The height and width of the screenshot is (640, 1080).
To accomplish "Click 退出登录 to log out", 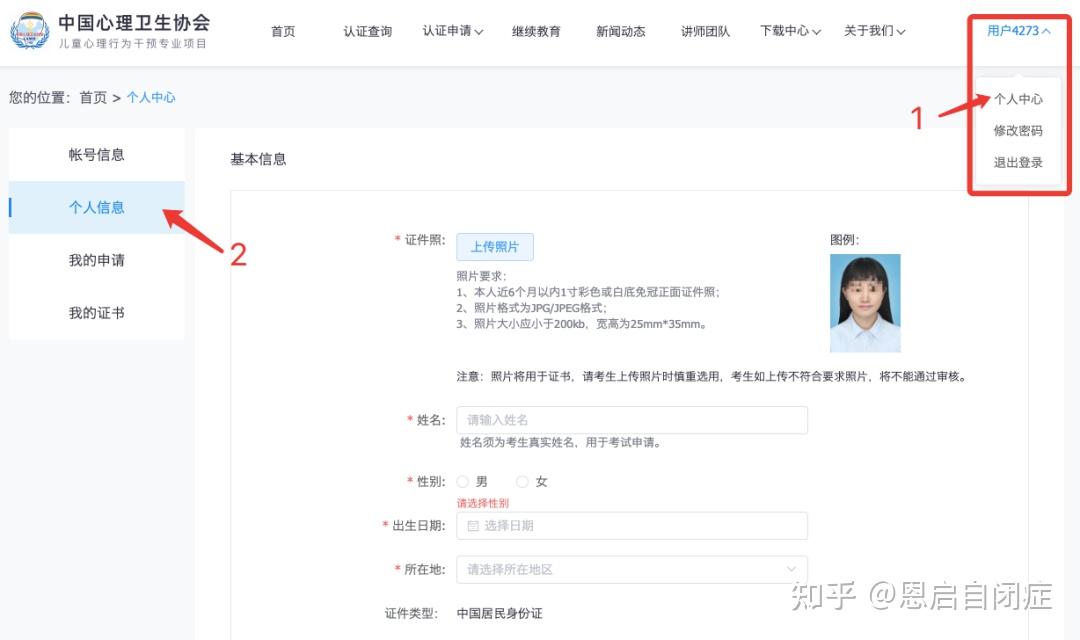I will 1019,160.
